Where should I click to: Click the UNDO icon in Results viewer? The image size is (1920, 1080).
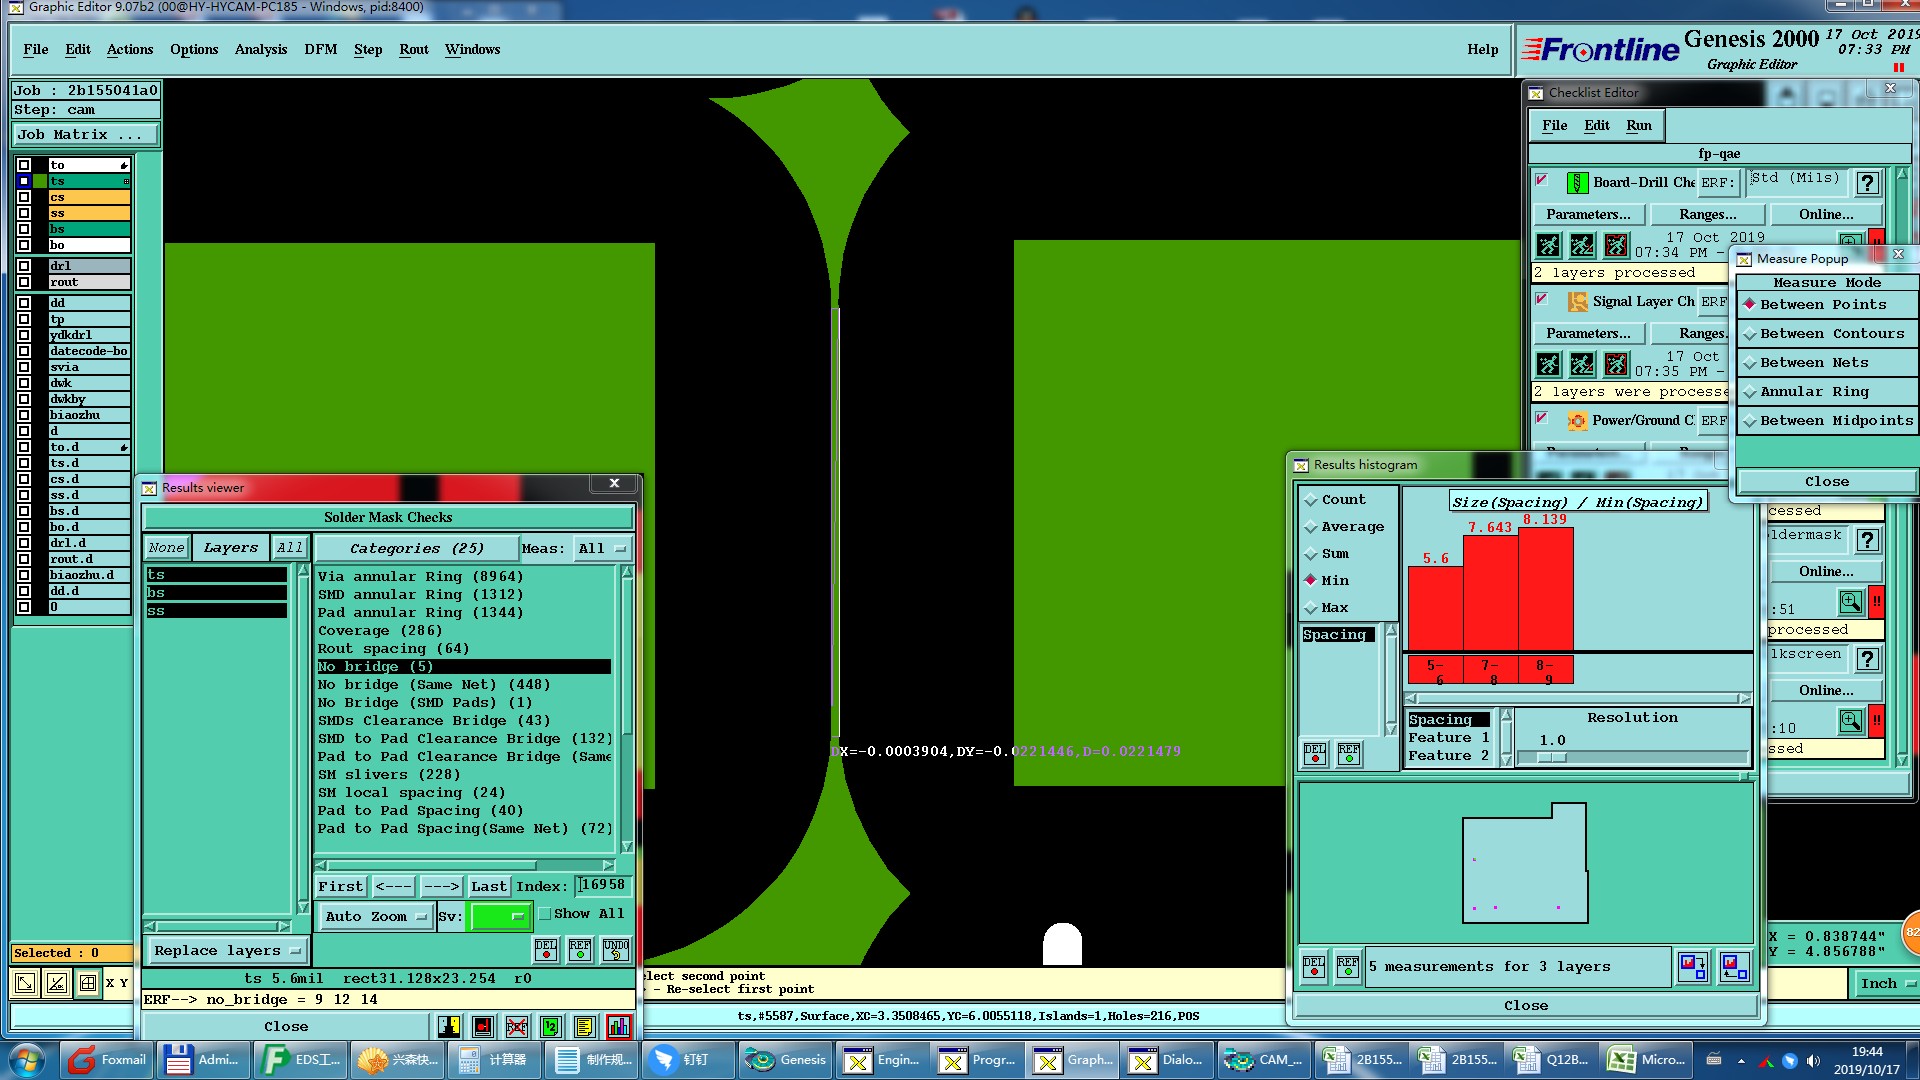point(616,948)
